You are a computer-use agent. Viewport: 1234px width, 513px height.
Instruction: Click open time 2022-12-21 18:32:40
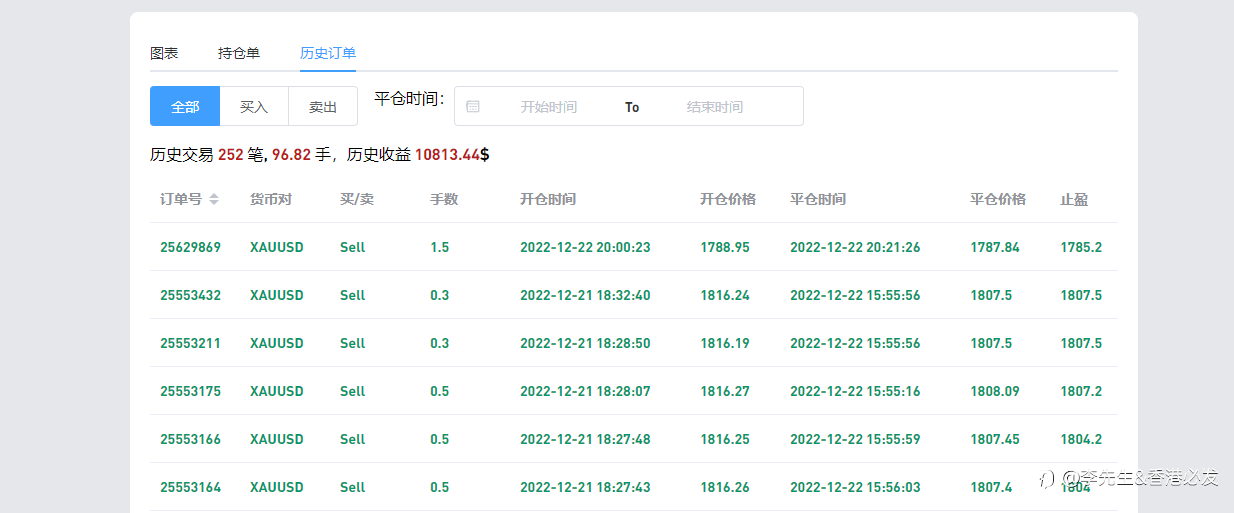tap(585, 295)
